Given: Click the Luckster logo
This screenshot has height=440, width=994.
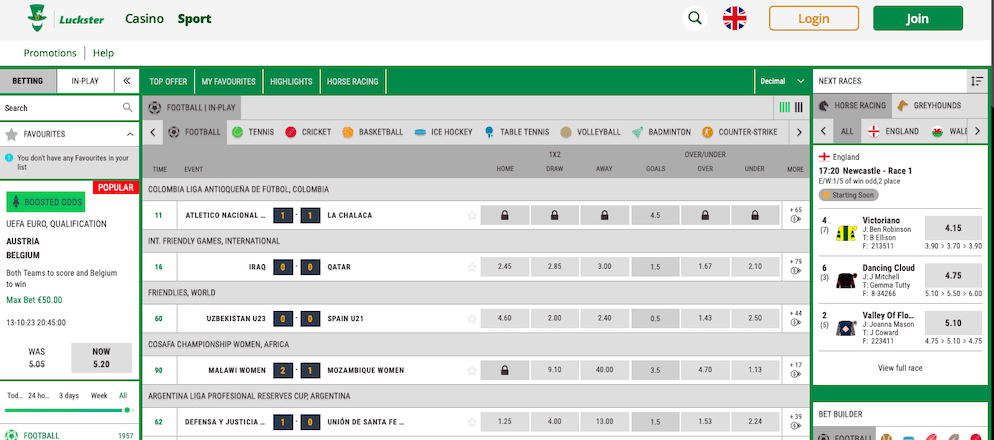Looking at the screenshot, I should 66,18.
